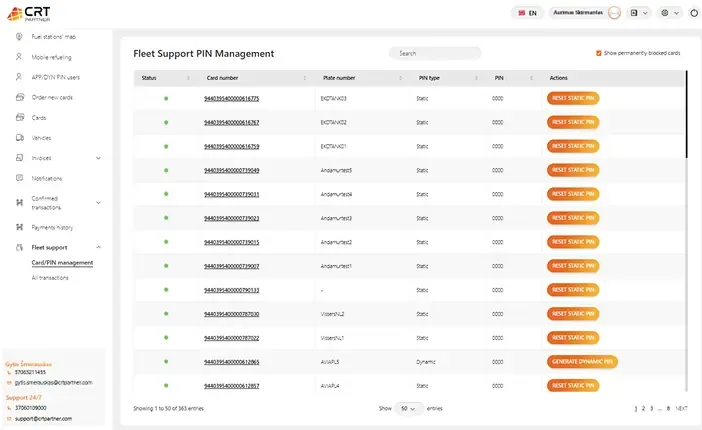Expand the Invoices sidebar section
This screenshot has height=430, width=702.
(97, 158)
